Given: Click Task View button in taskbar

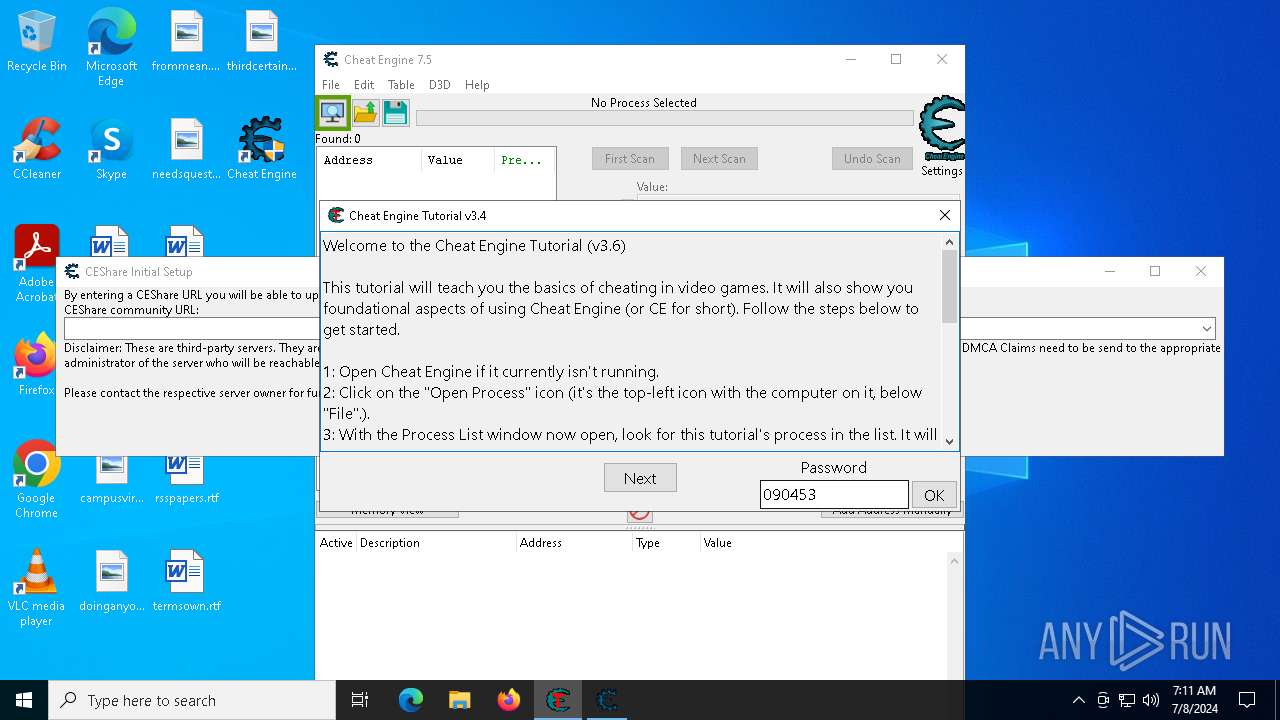Looking at the screenshot, I should (x=360, y=700).
